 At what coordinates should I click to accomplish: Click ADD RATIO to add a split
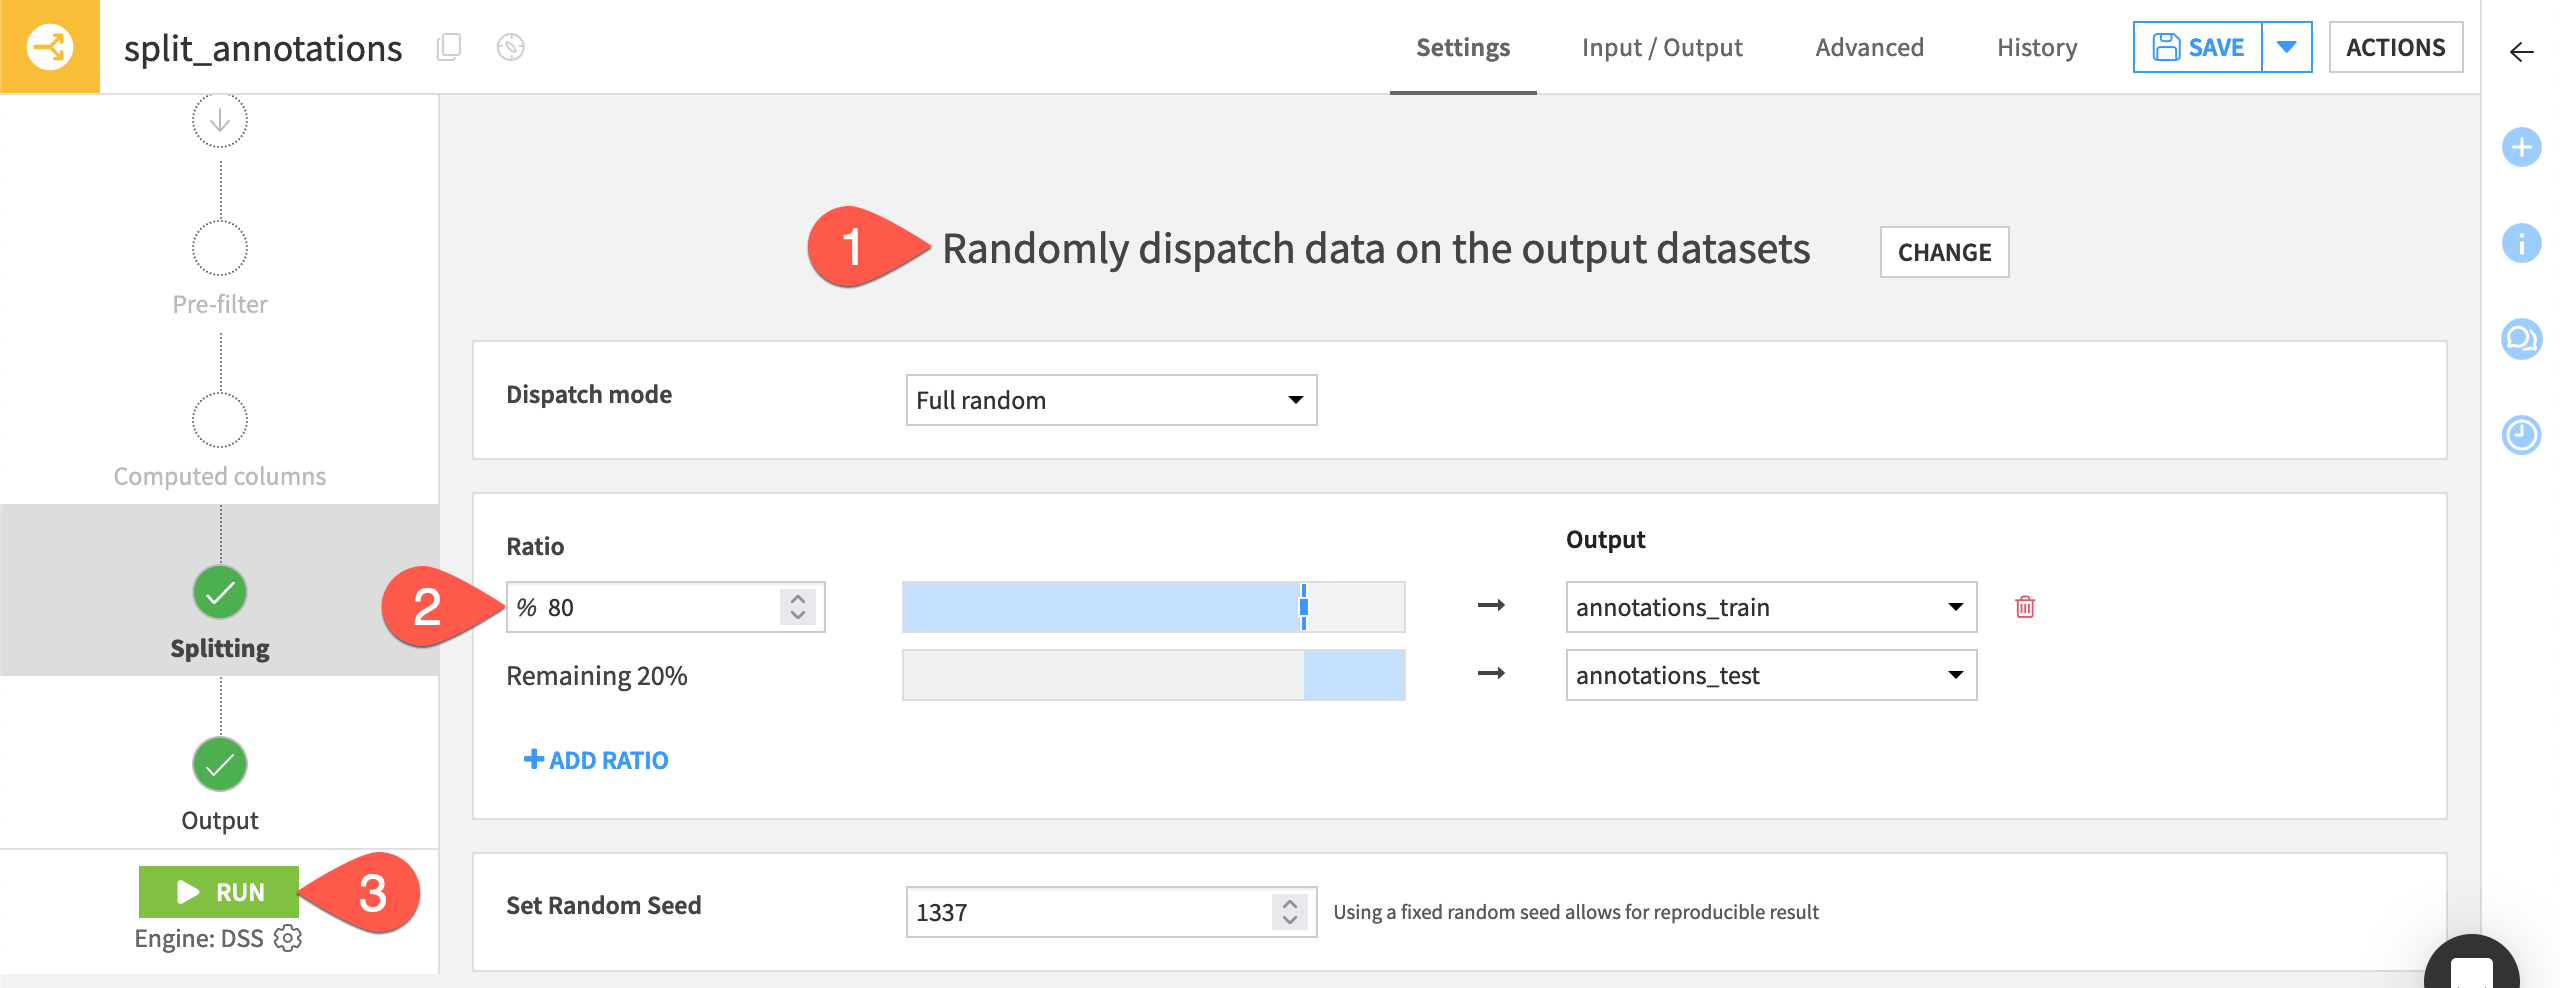coord(596,760)
